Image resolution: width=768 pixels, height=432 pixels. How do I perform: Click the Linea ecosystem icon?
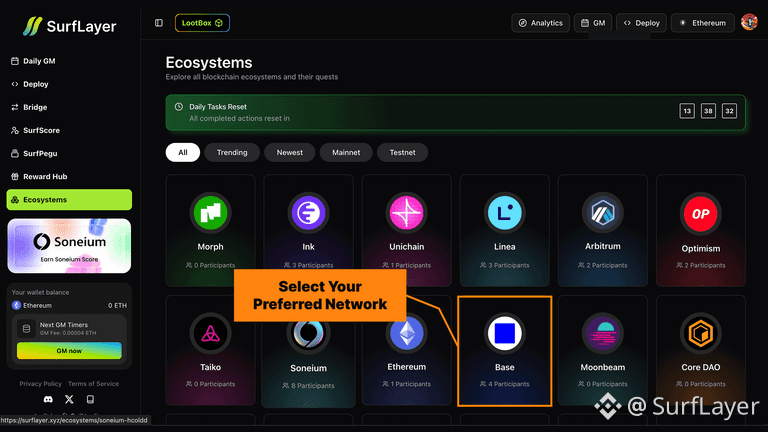[504, 213]
